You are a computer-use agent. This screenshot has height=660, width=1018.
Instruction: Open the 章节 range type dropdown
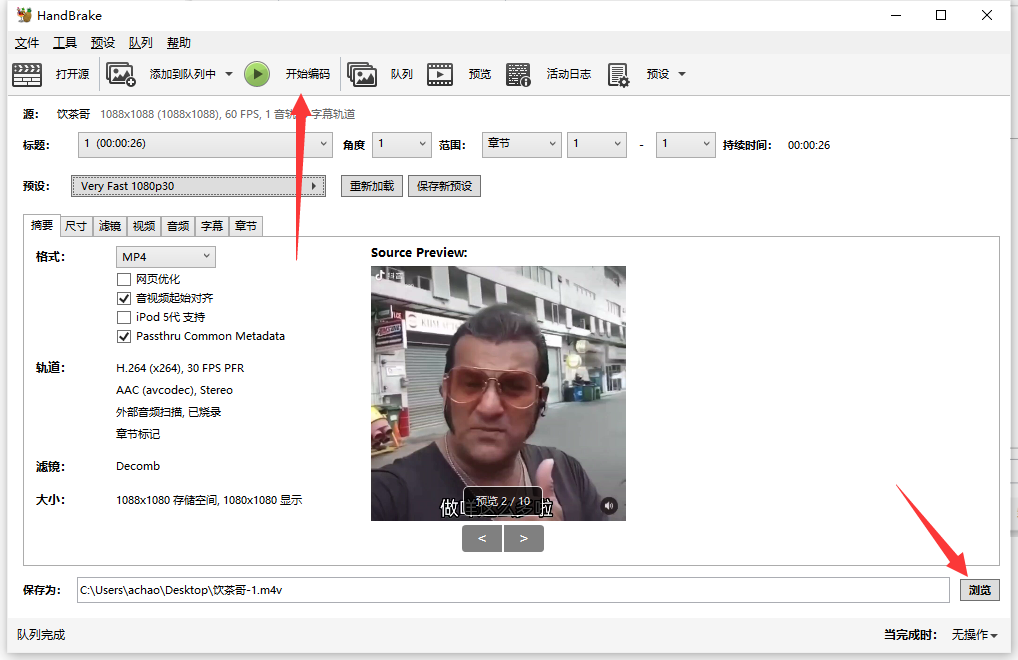(521, 144)
